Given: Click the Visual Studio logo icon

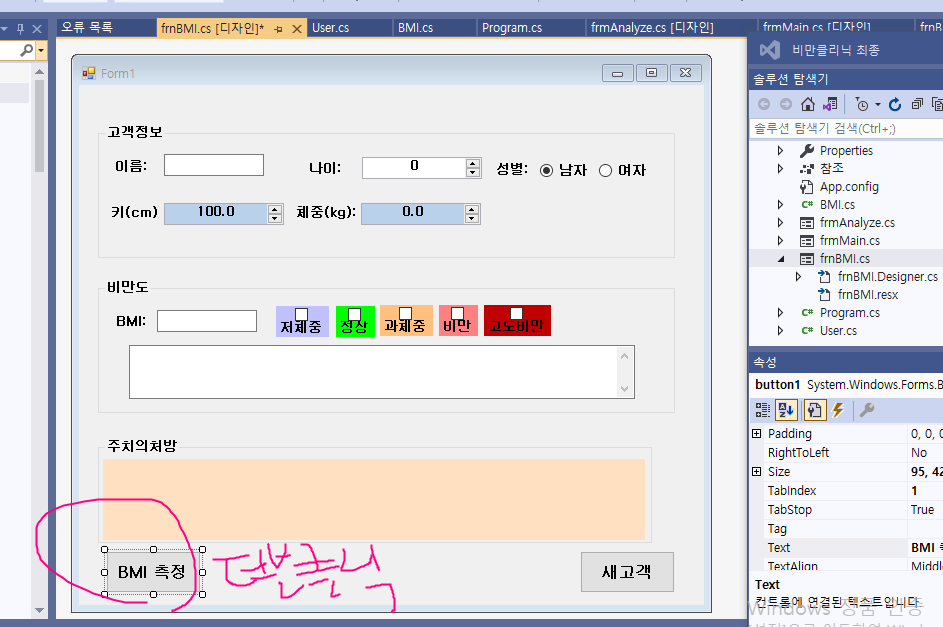Looking at the screenshot, I should click(770, 49).
